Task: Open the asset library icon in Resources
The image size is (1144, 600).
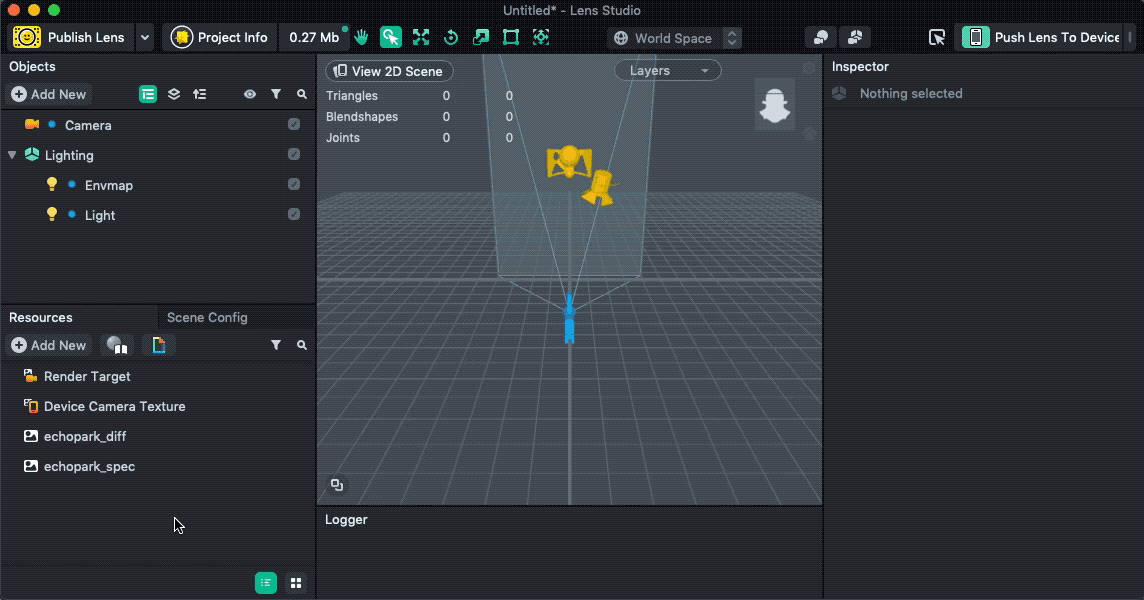Action: tap(117, 345)
